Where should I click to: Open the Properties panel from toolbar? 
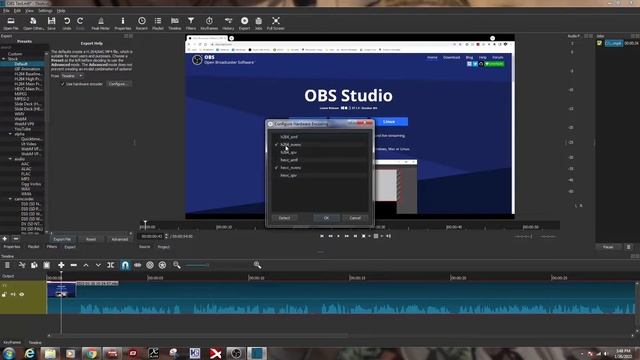122,23
